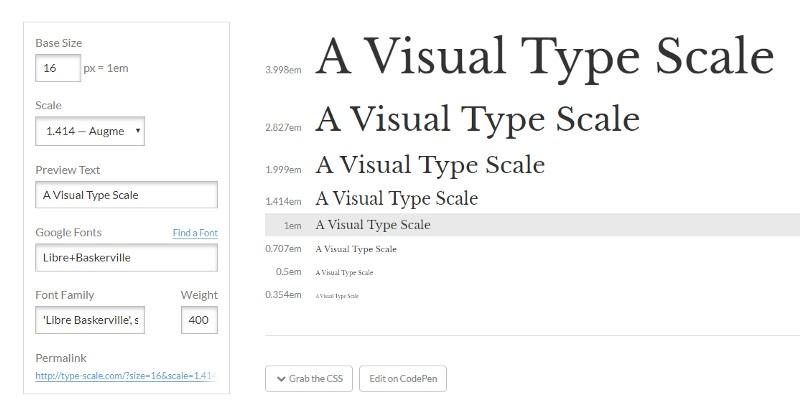Open the Find a Font link
800x402 pixels.
pos(195,233)
